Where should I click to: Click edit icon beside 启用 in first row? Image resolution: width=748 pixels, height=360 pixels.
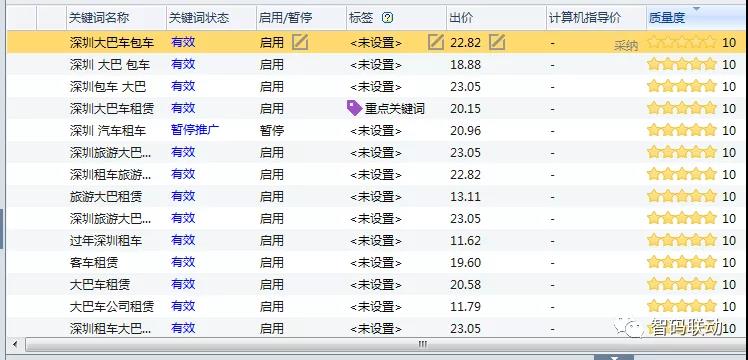300,42
